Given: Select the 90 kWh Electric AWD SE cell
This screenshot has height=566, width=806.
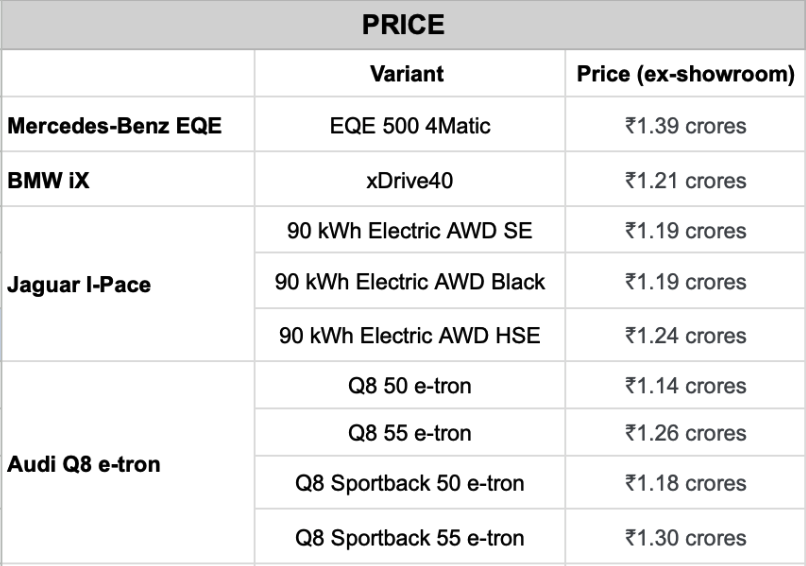Looking at the screenshot, I should 410,231.
